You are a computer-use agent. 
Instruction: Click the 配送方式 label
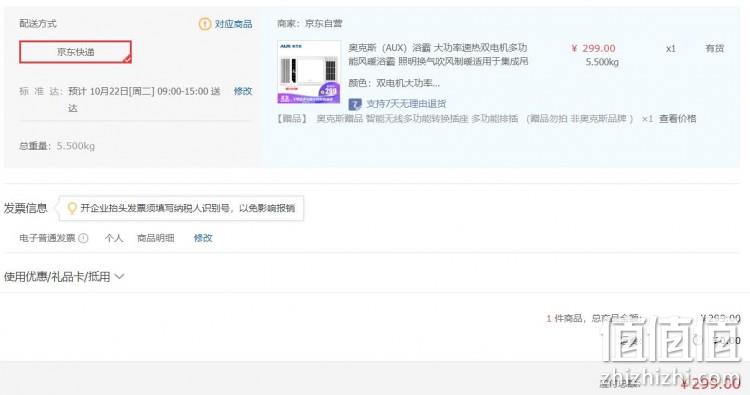pyautogui.click(x=38, y=23)
